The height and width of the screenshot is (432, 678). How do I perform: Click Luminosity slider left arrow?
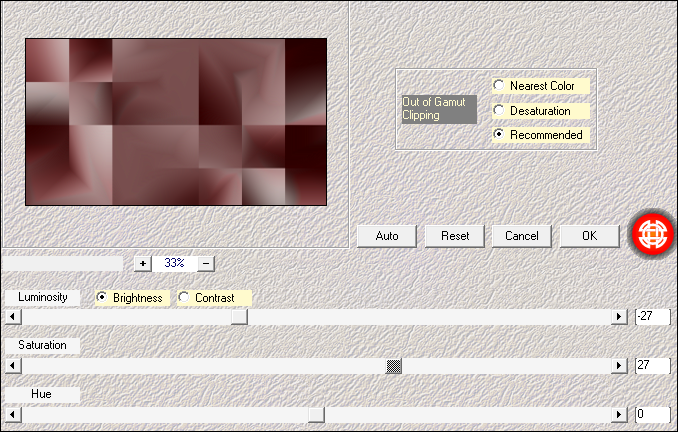(x=13, y=317)
